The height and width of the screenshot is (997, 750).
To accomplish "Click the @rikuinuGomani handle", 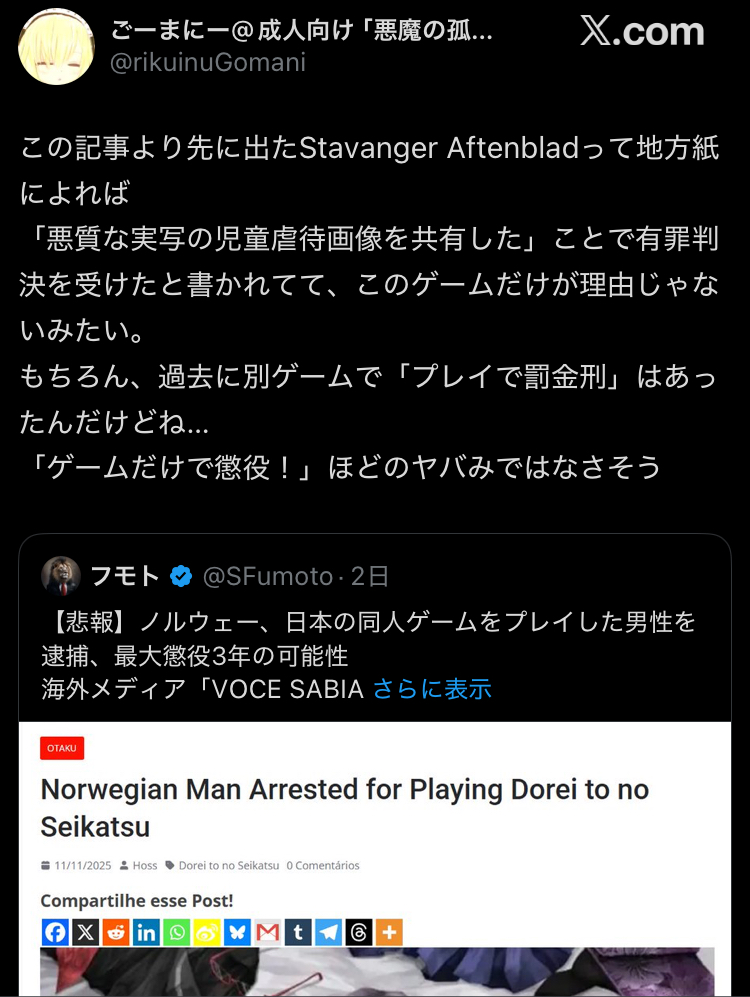I will point(208,62).
